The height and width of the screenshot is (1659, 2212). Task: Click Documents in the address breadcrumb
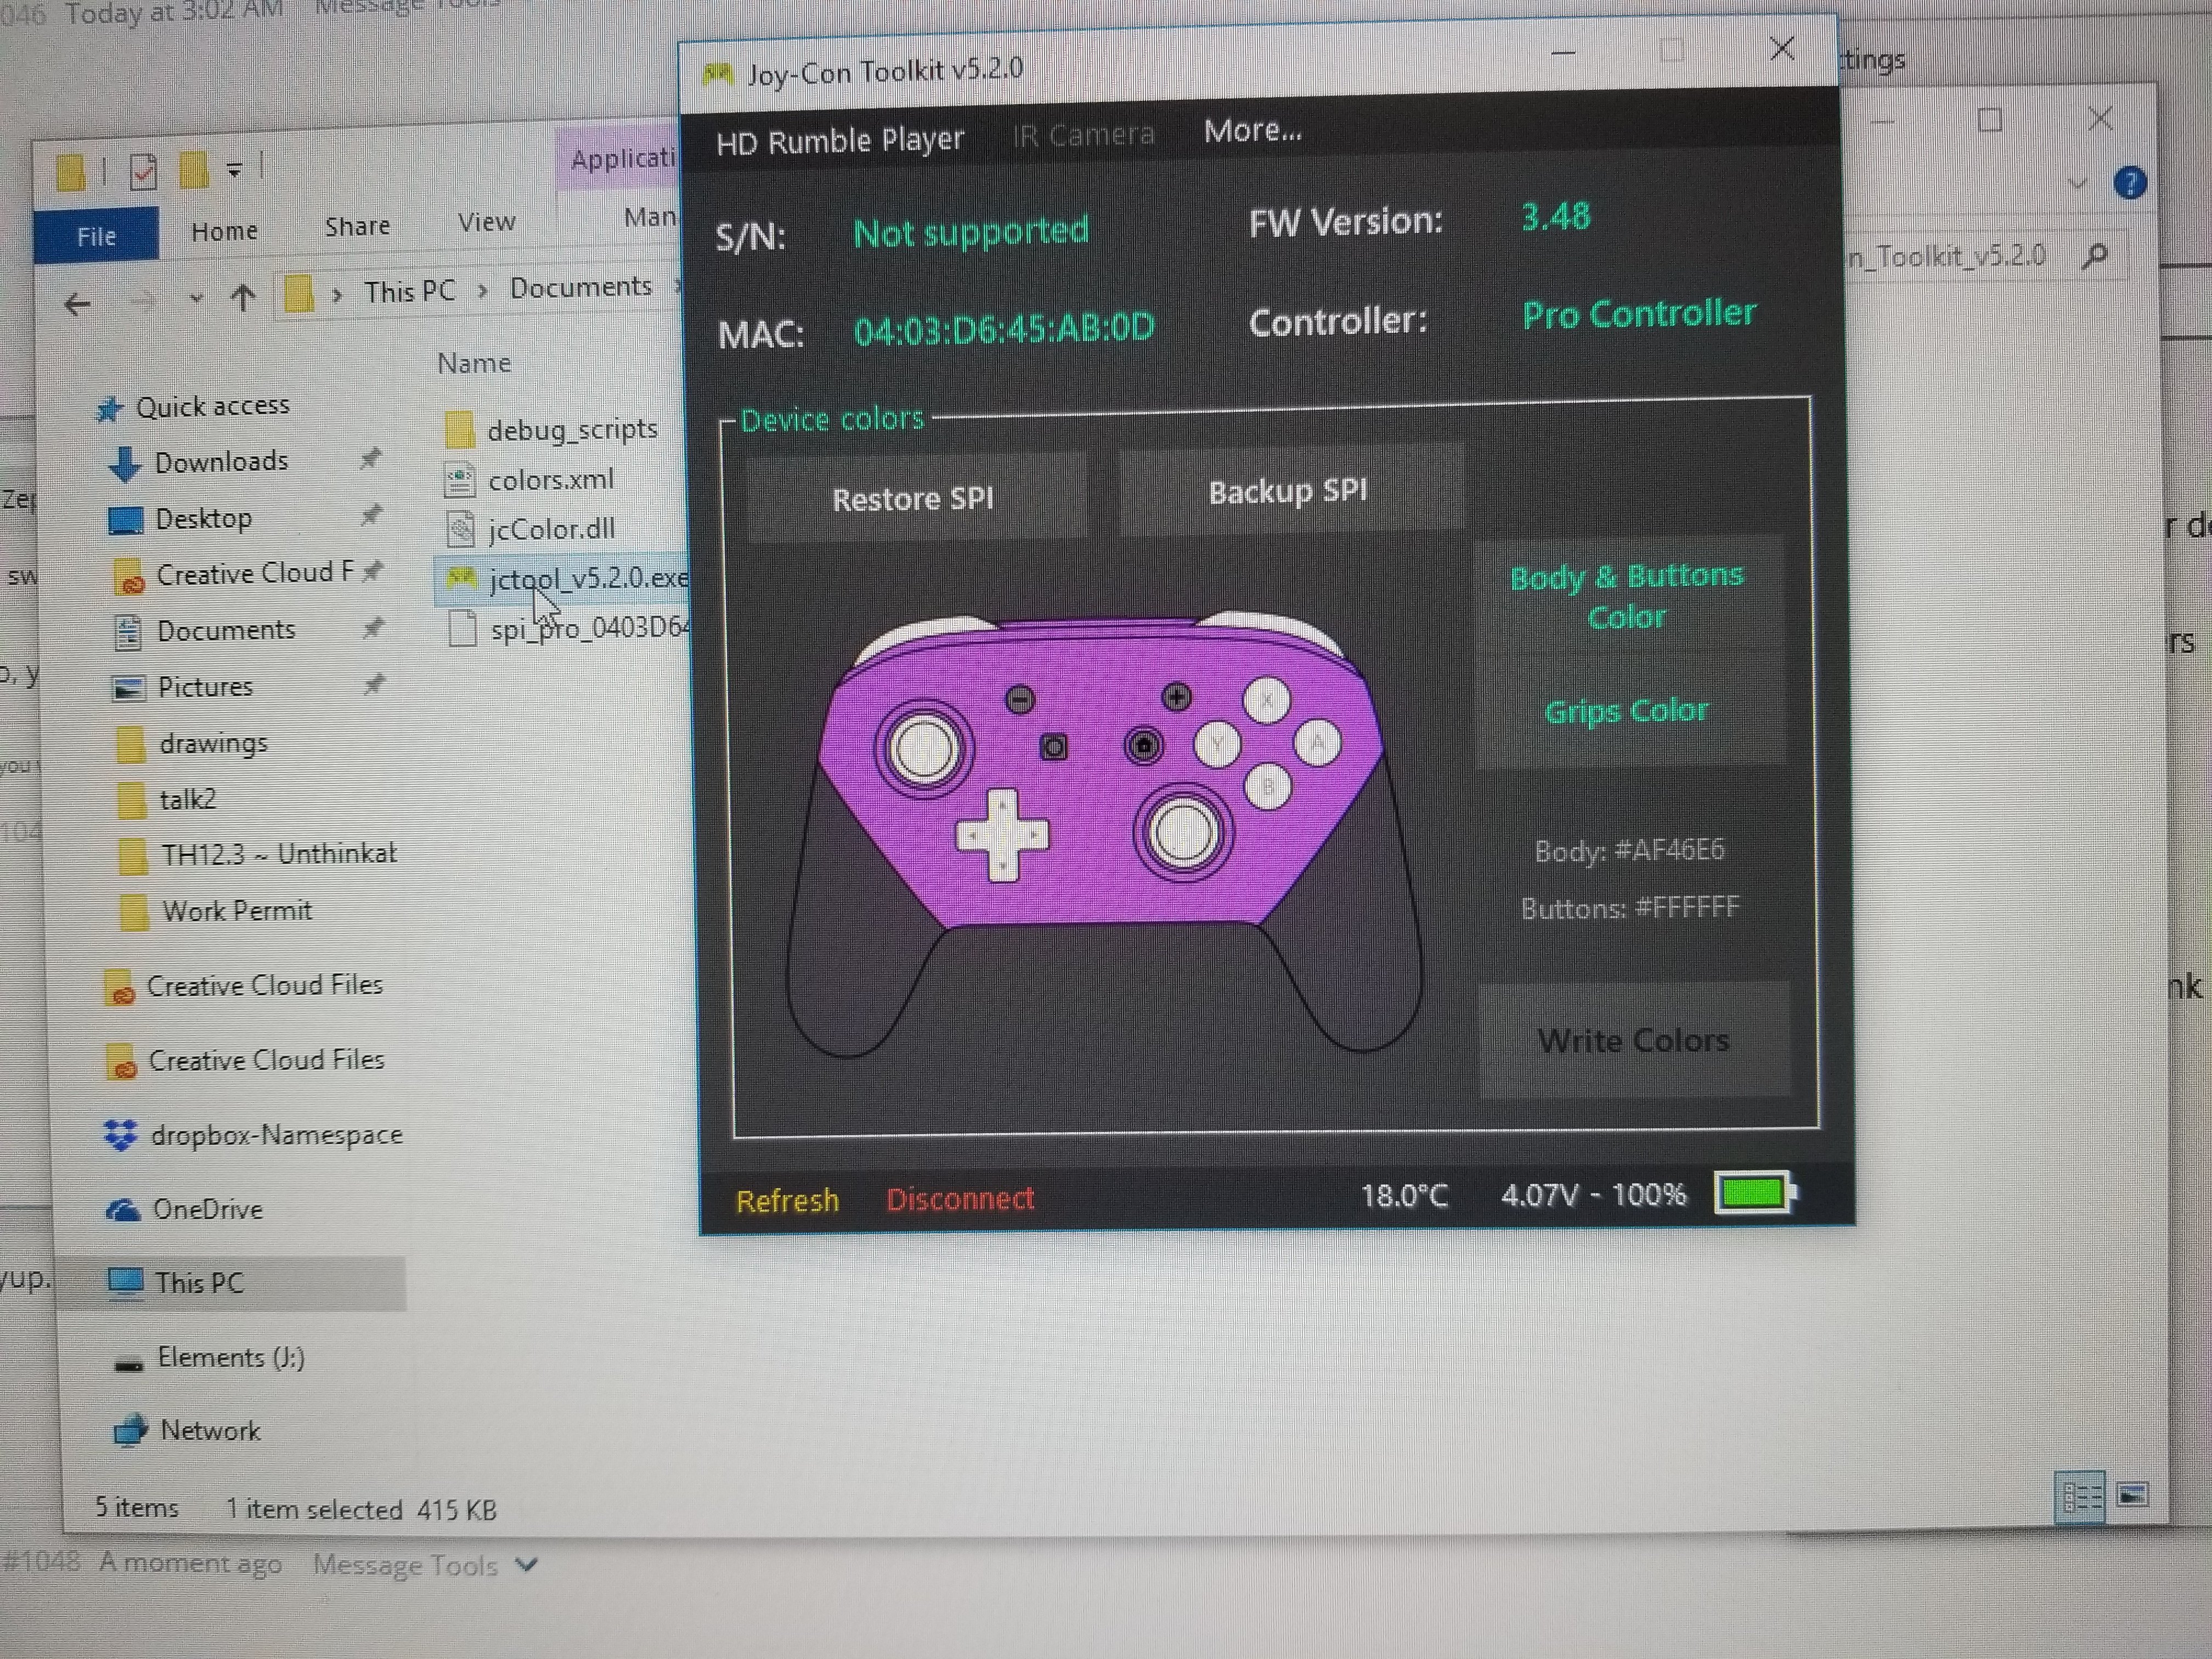click(x=581, y=287)
